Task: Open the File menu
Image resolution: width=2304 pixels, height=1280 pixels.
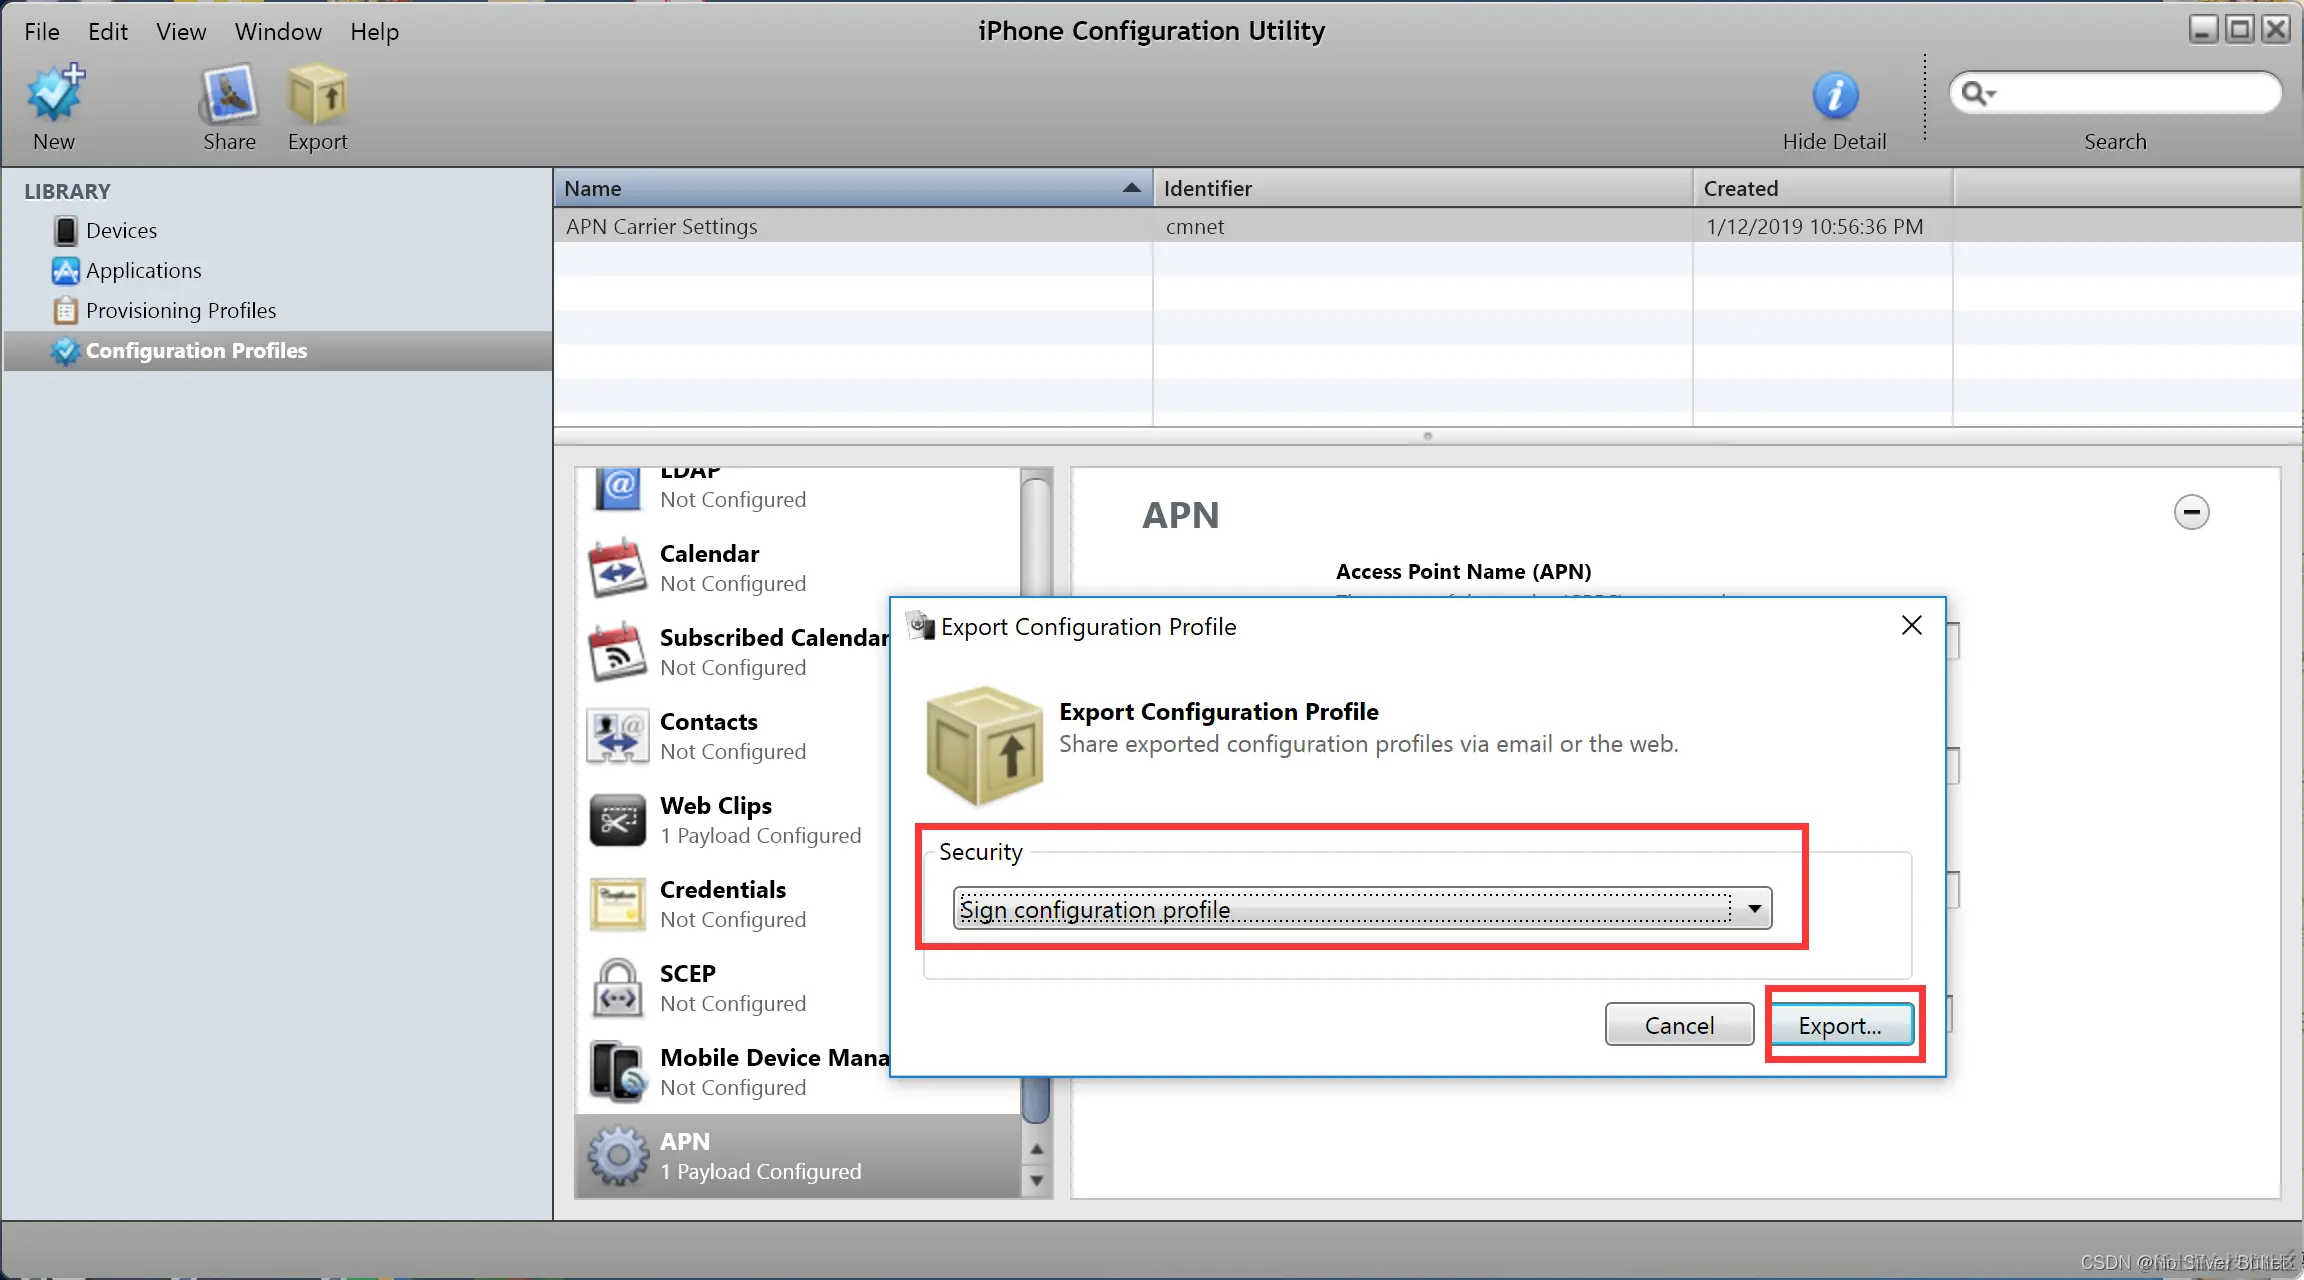Action: pos(41,32)
